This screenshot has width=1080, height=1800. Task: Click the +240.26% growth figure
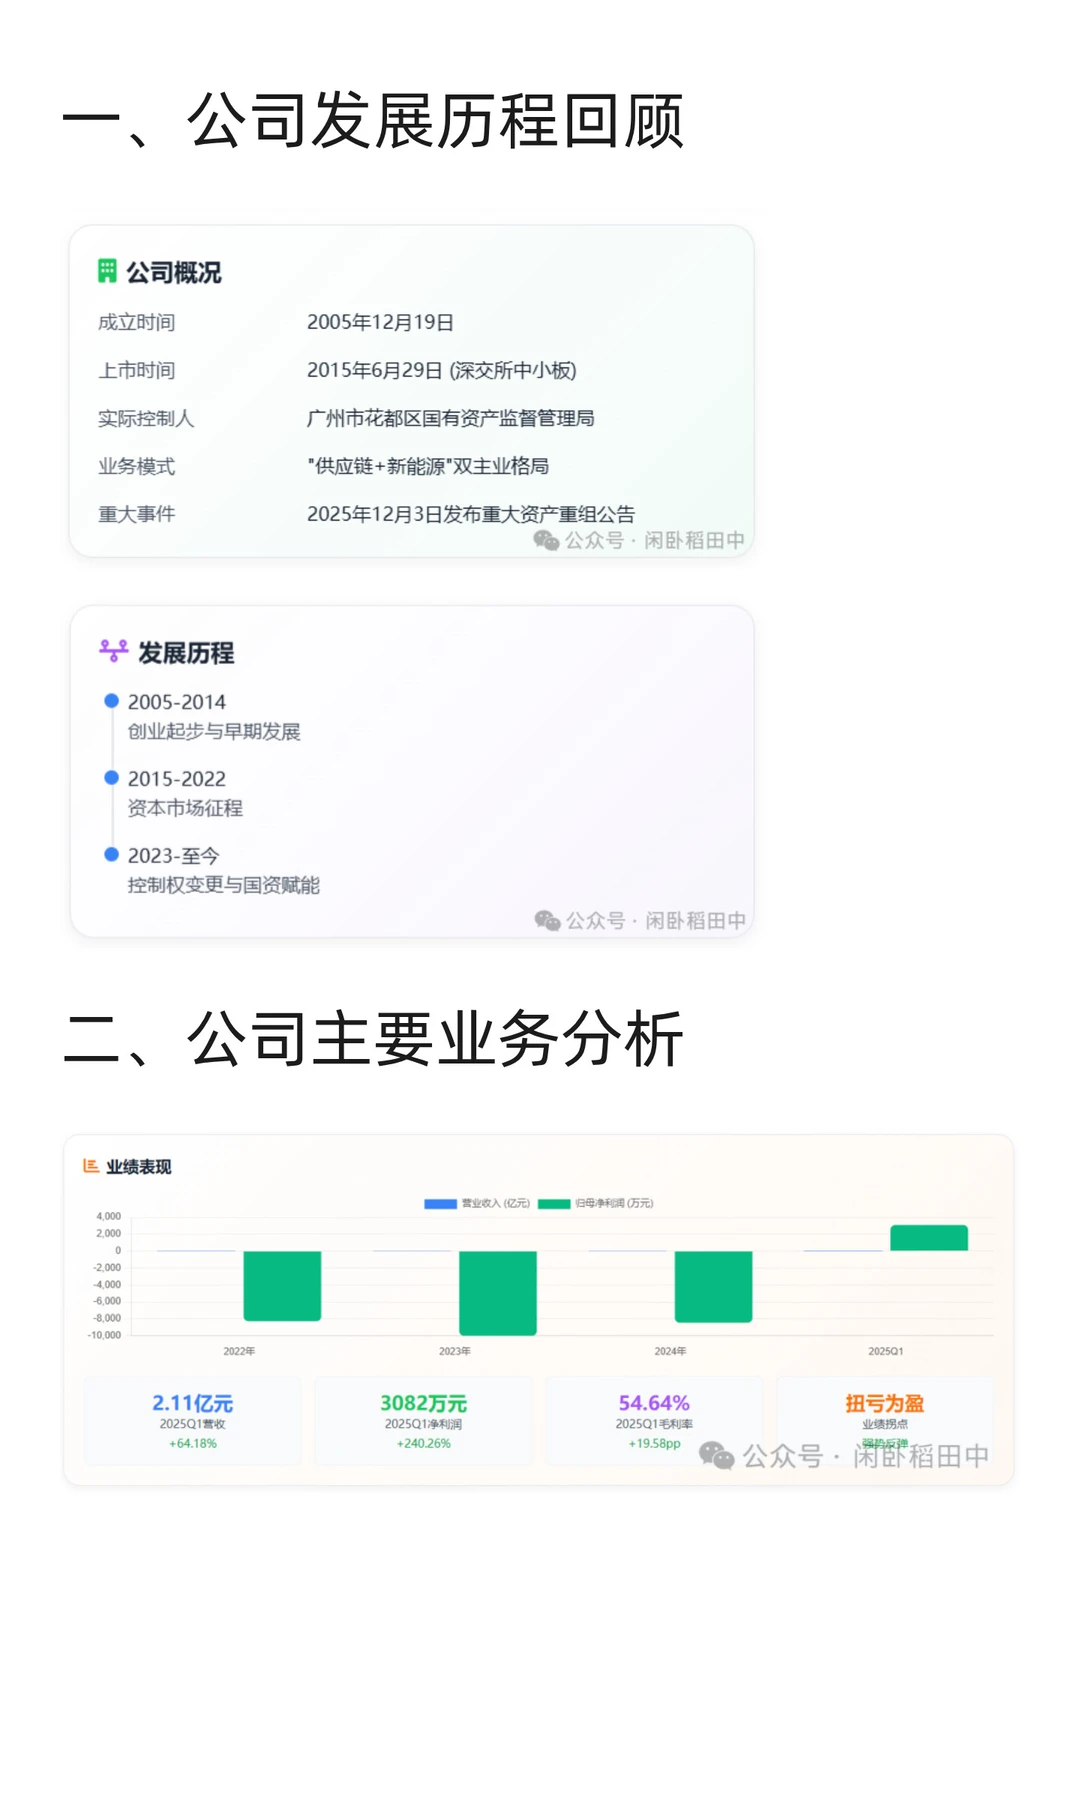click(x=424, y=1443)
